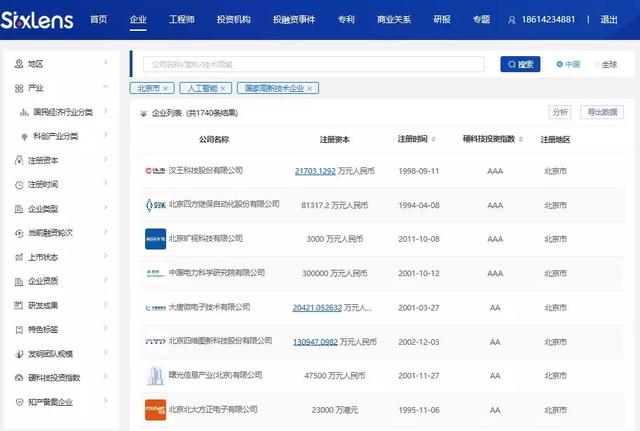
Task: Click the 北京北大方正电子 orange logo
Action: [x=156, y=410]
